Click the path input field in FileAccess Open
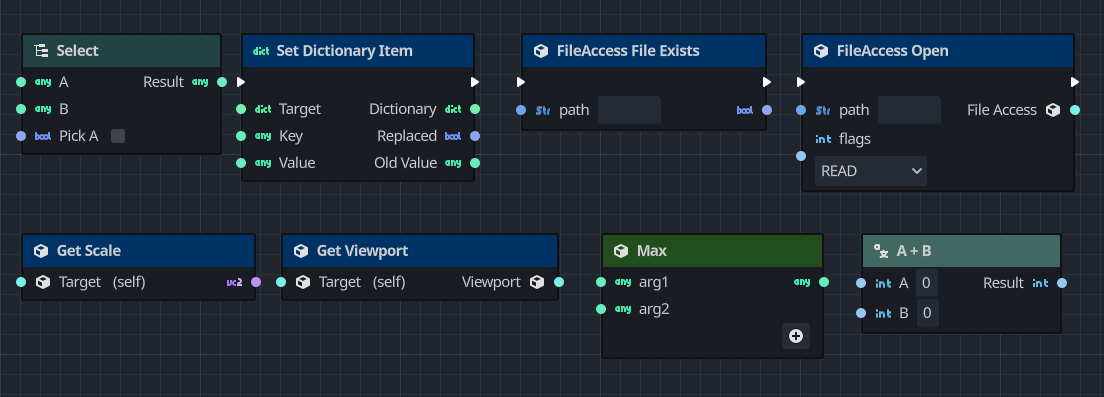1104x397 pixels. 910,110
